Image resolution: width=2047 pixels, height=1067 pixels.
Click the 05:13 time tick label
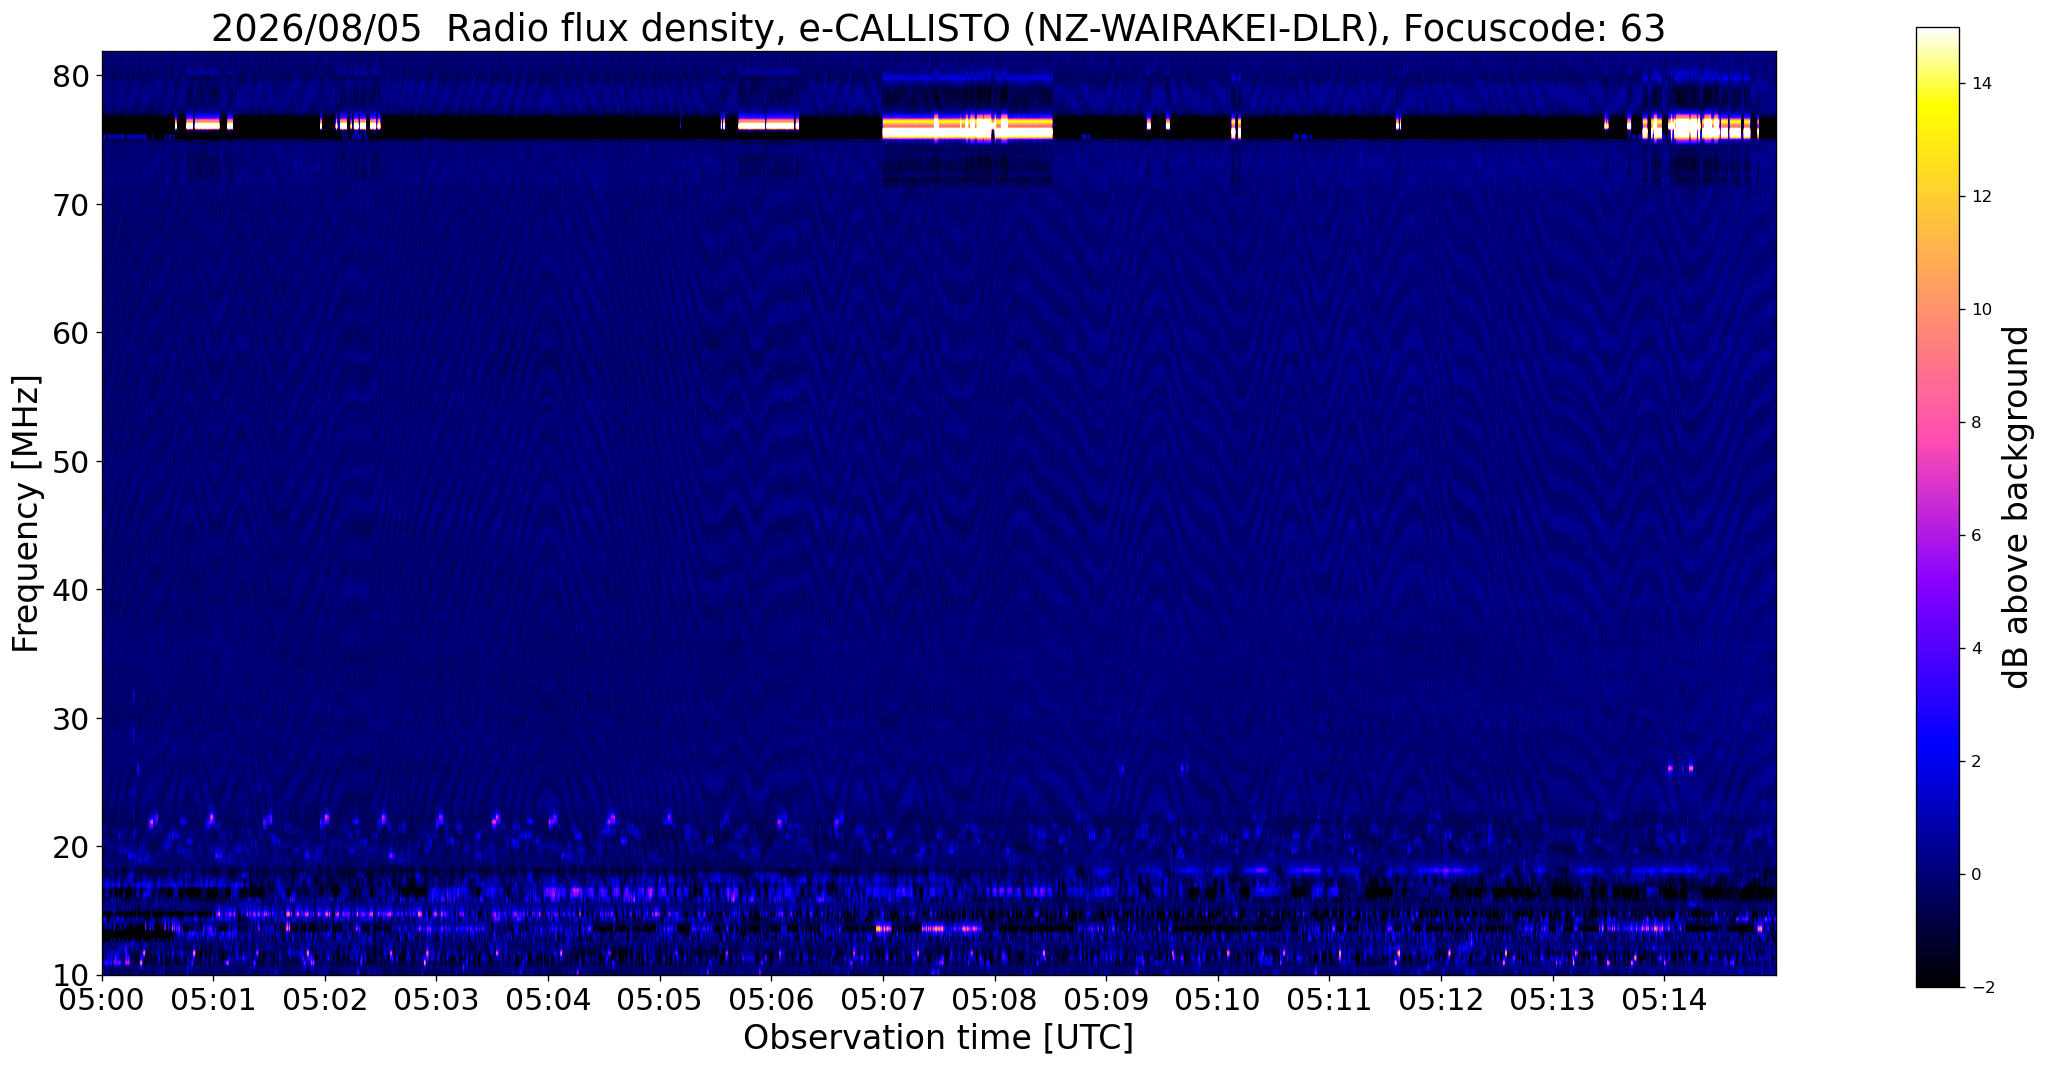point(1553,1000)
